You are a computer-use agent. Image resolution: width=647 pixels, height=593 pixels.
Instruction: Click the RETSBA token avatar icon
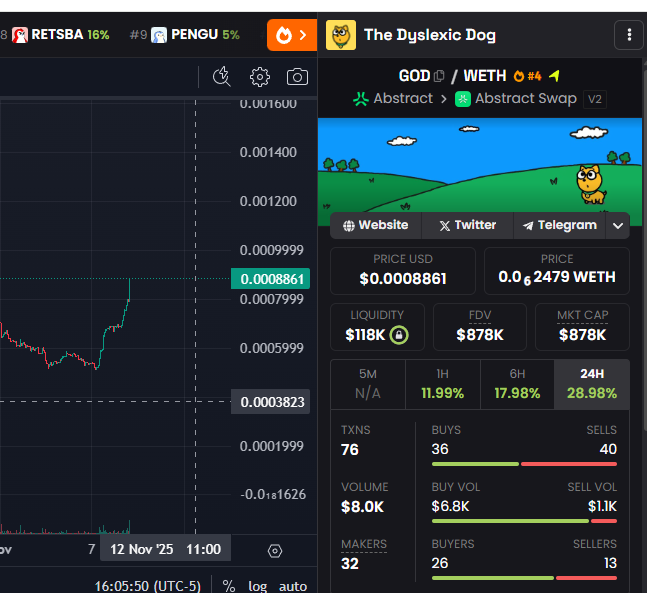tap(20, 35)
